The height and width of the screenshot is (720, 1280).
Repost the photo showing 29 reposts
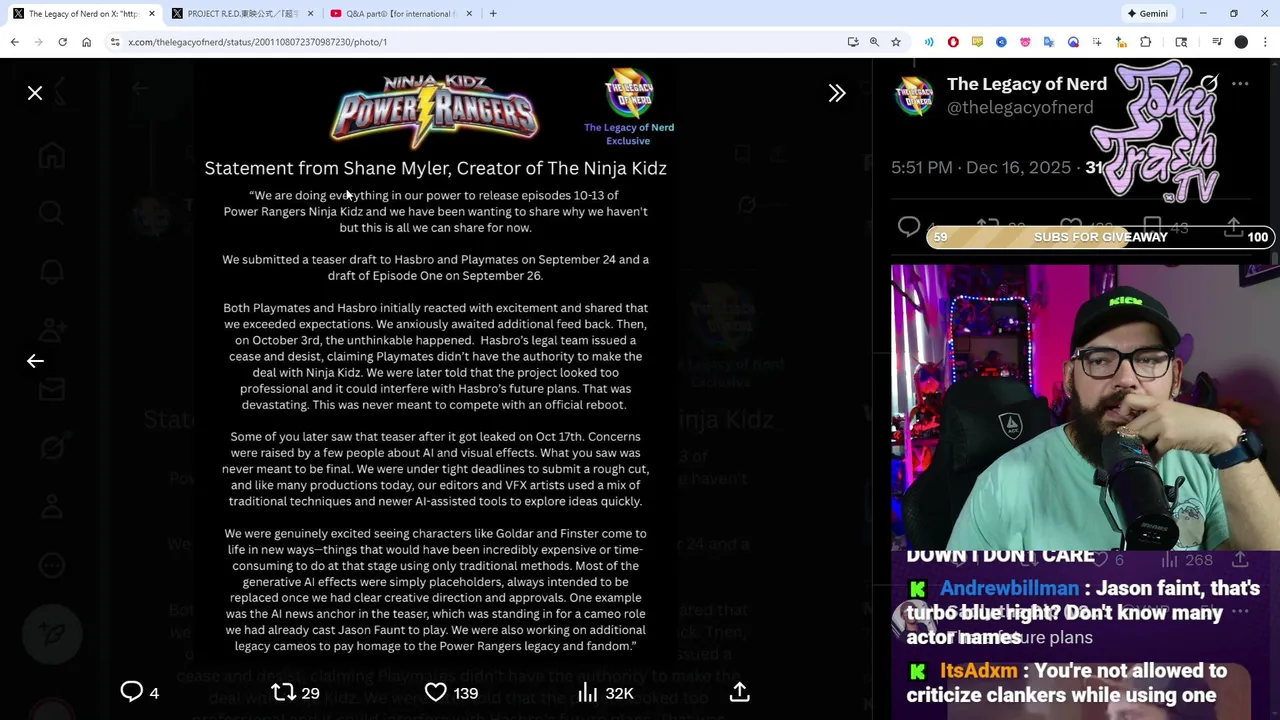pyautogui.click(x=295, y=692)
